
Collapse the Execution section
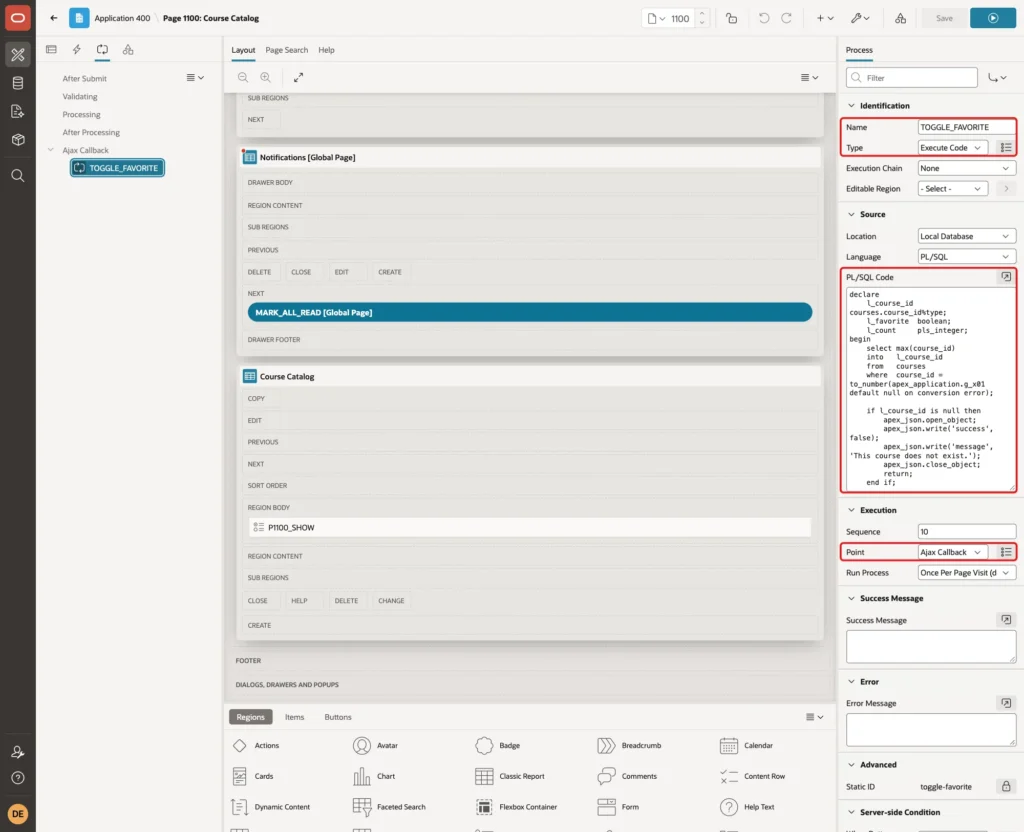pyautogui.click(x=851, y=510)
